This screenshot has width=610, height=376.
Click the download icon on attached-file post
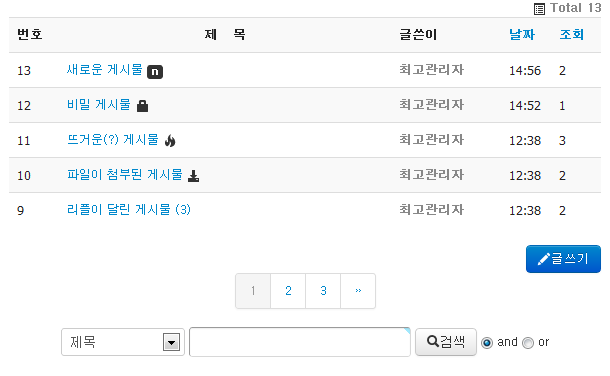coord(193,176)
